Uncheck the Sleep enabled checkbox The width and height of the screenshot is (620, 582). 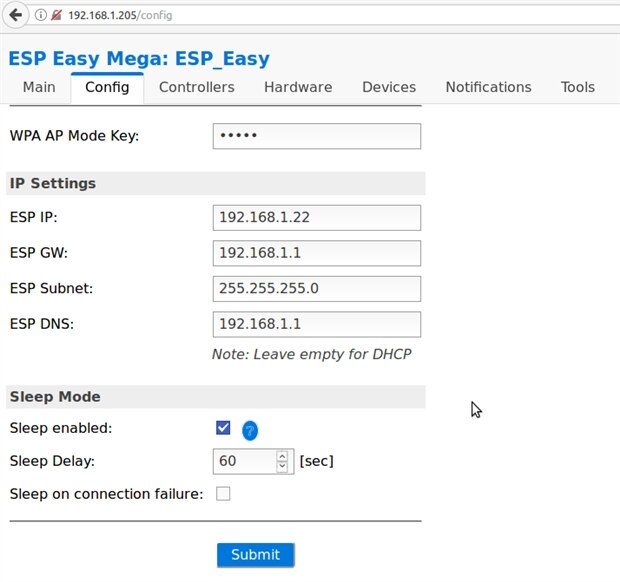point(223,428)
